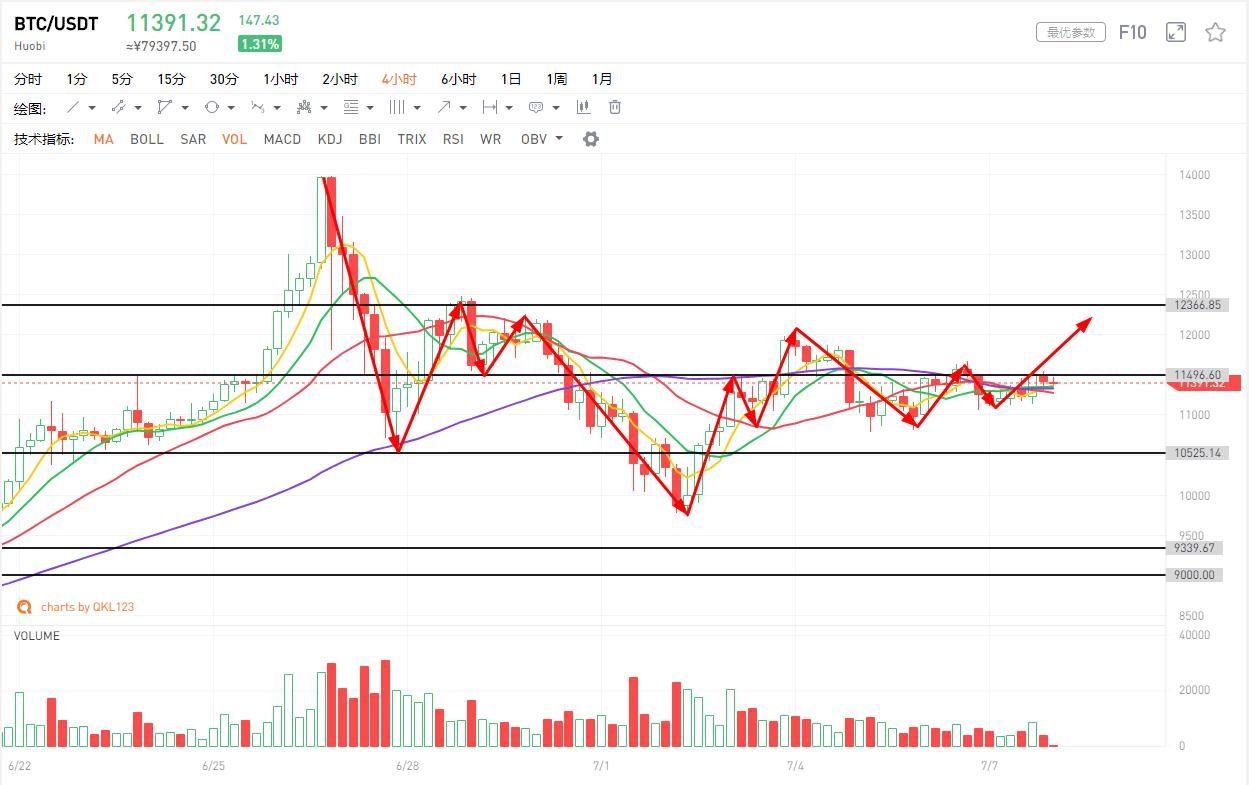Switch to 2小时 interval
Viewport: 1249px width, 785px height.
click(340, 79)
